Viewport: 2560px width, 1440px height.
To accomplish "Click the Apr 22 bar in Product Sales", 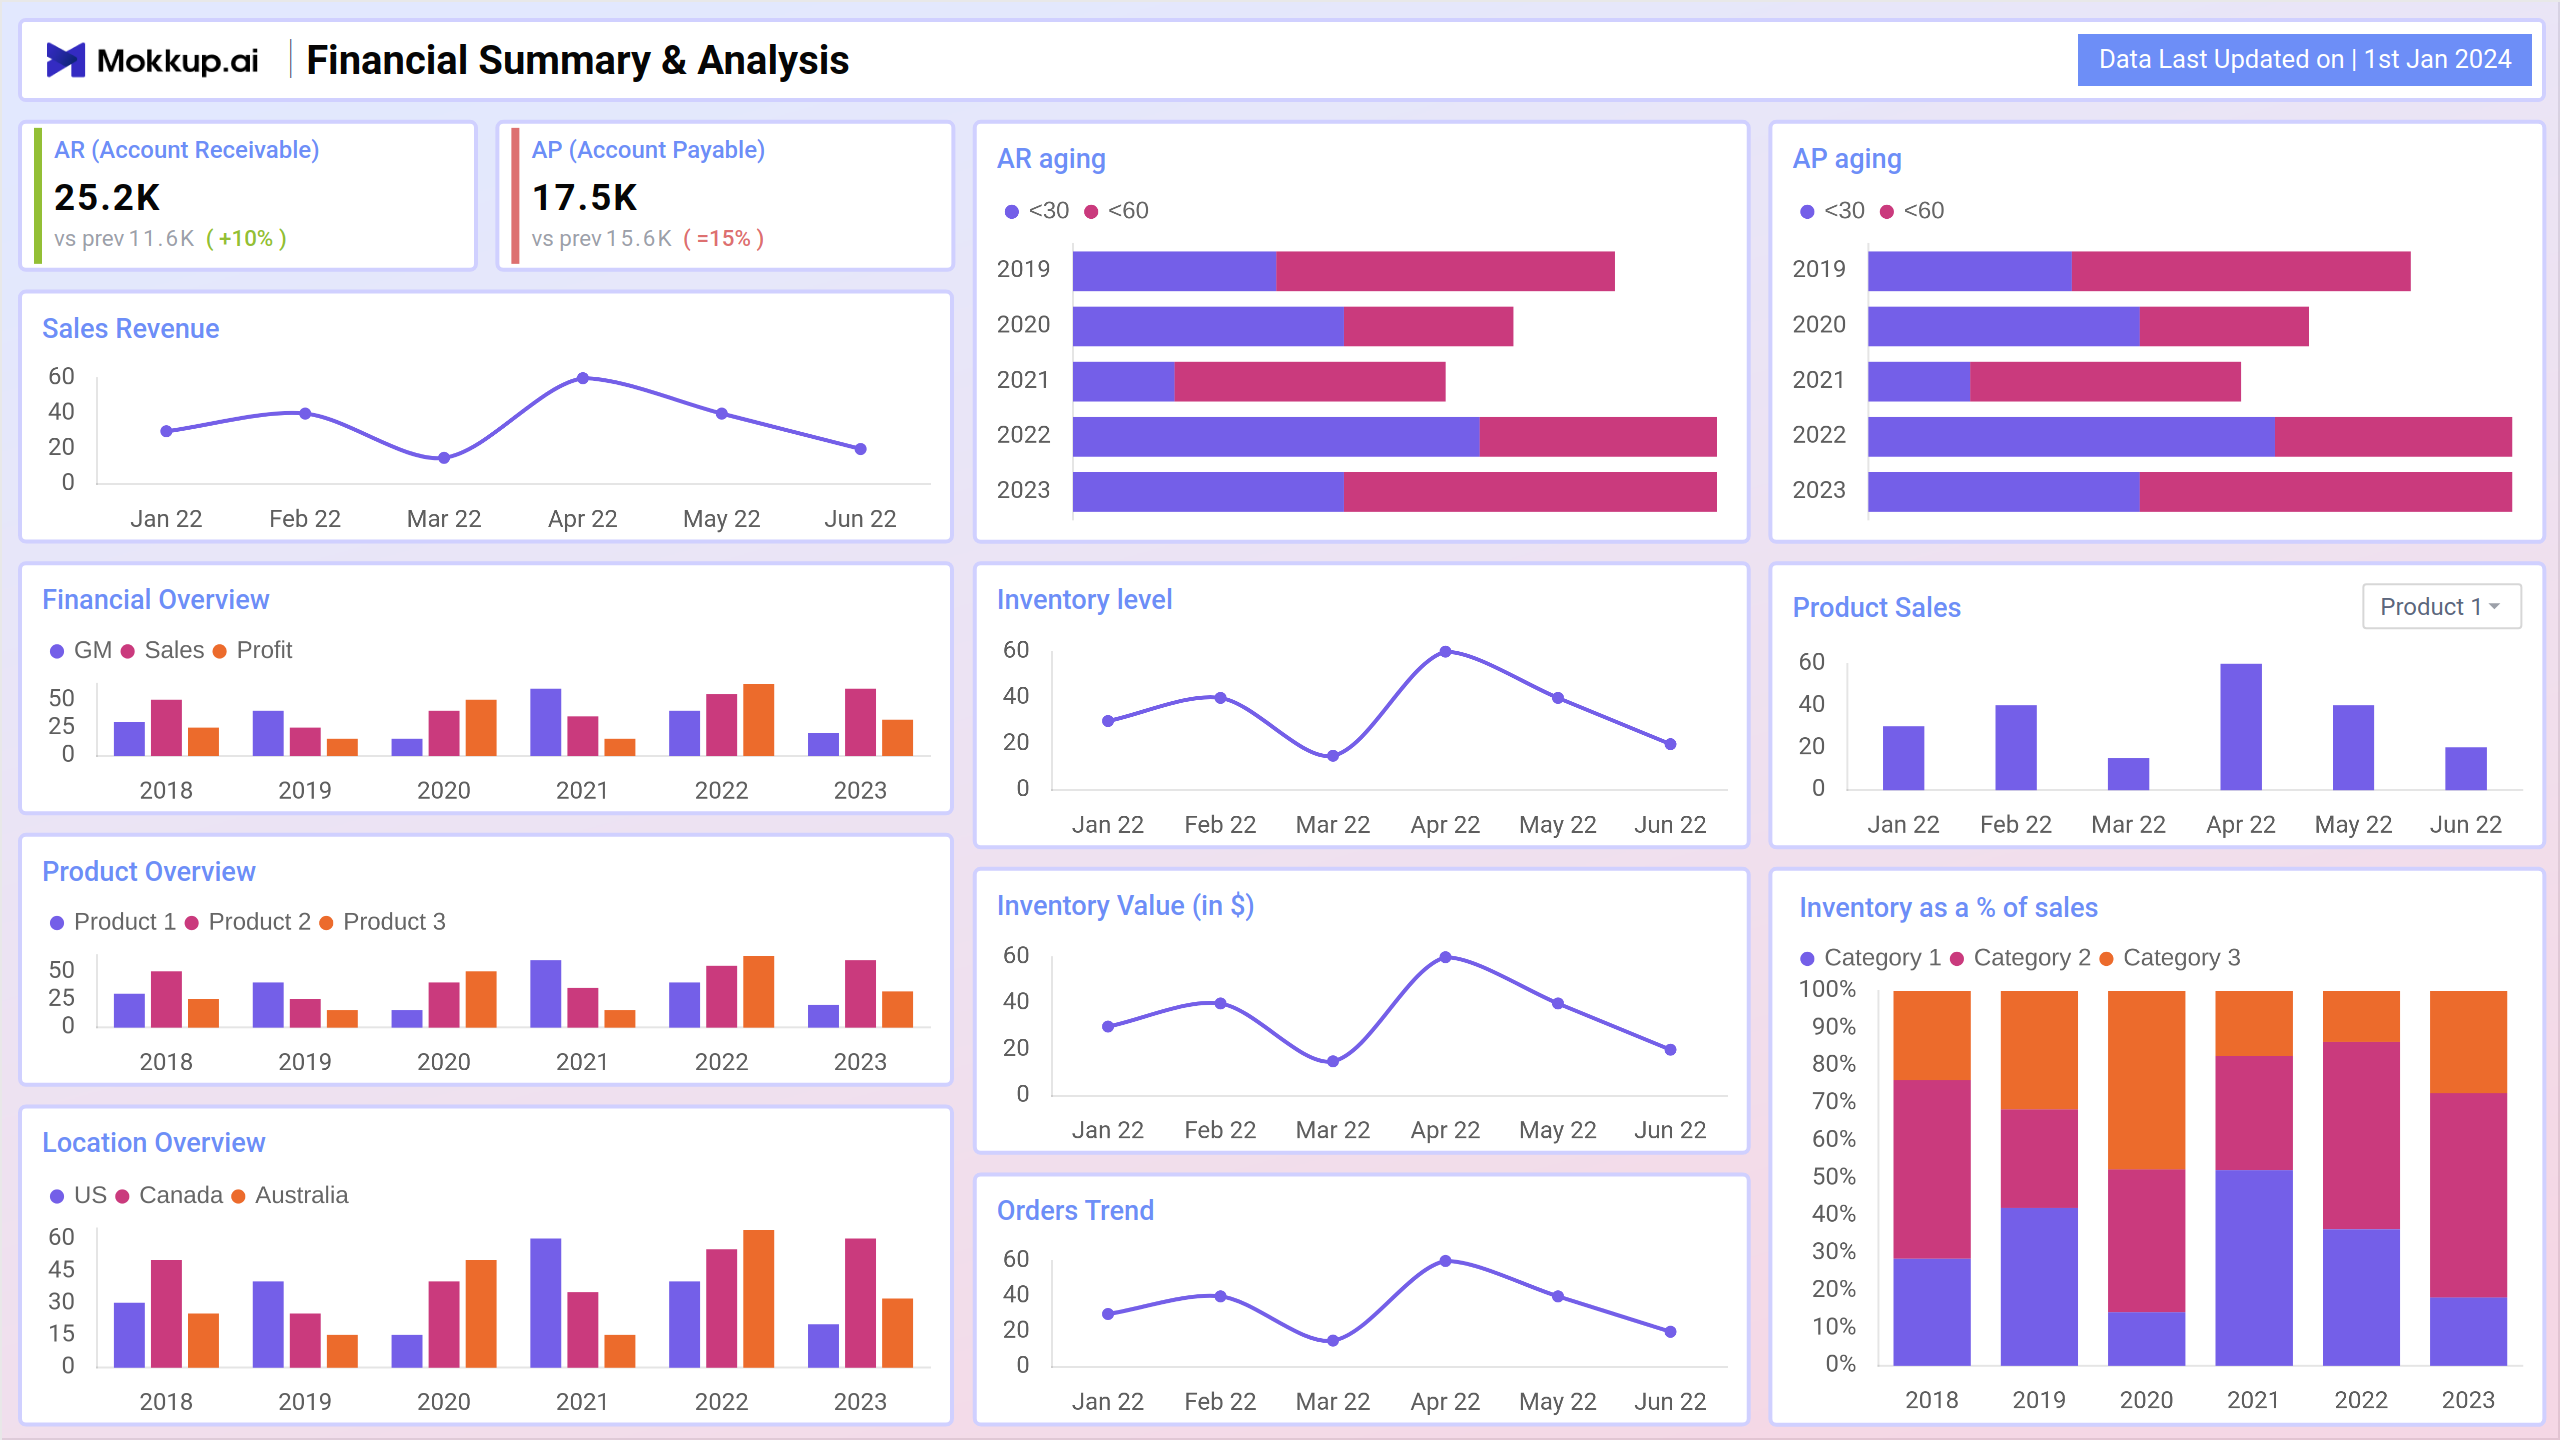I will click(x=2241, y=727).
